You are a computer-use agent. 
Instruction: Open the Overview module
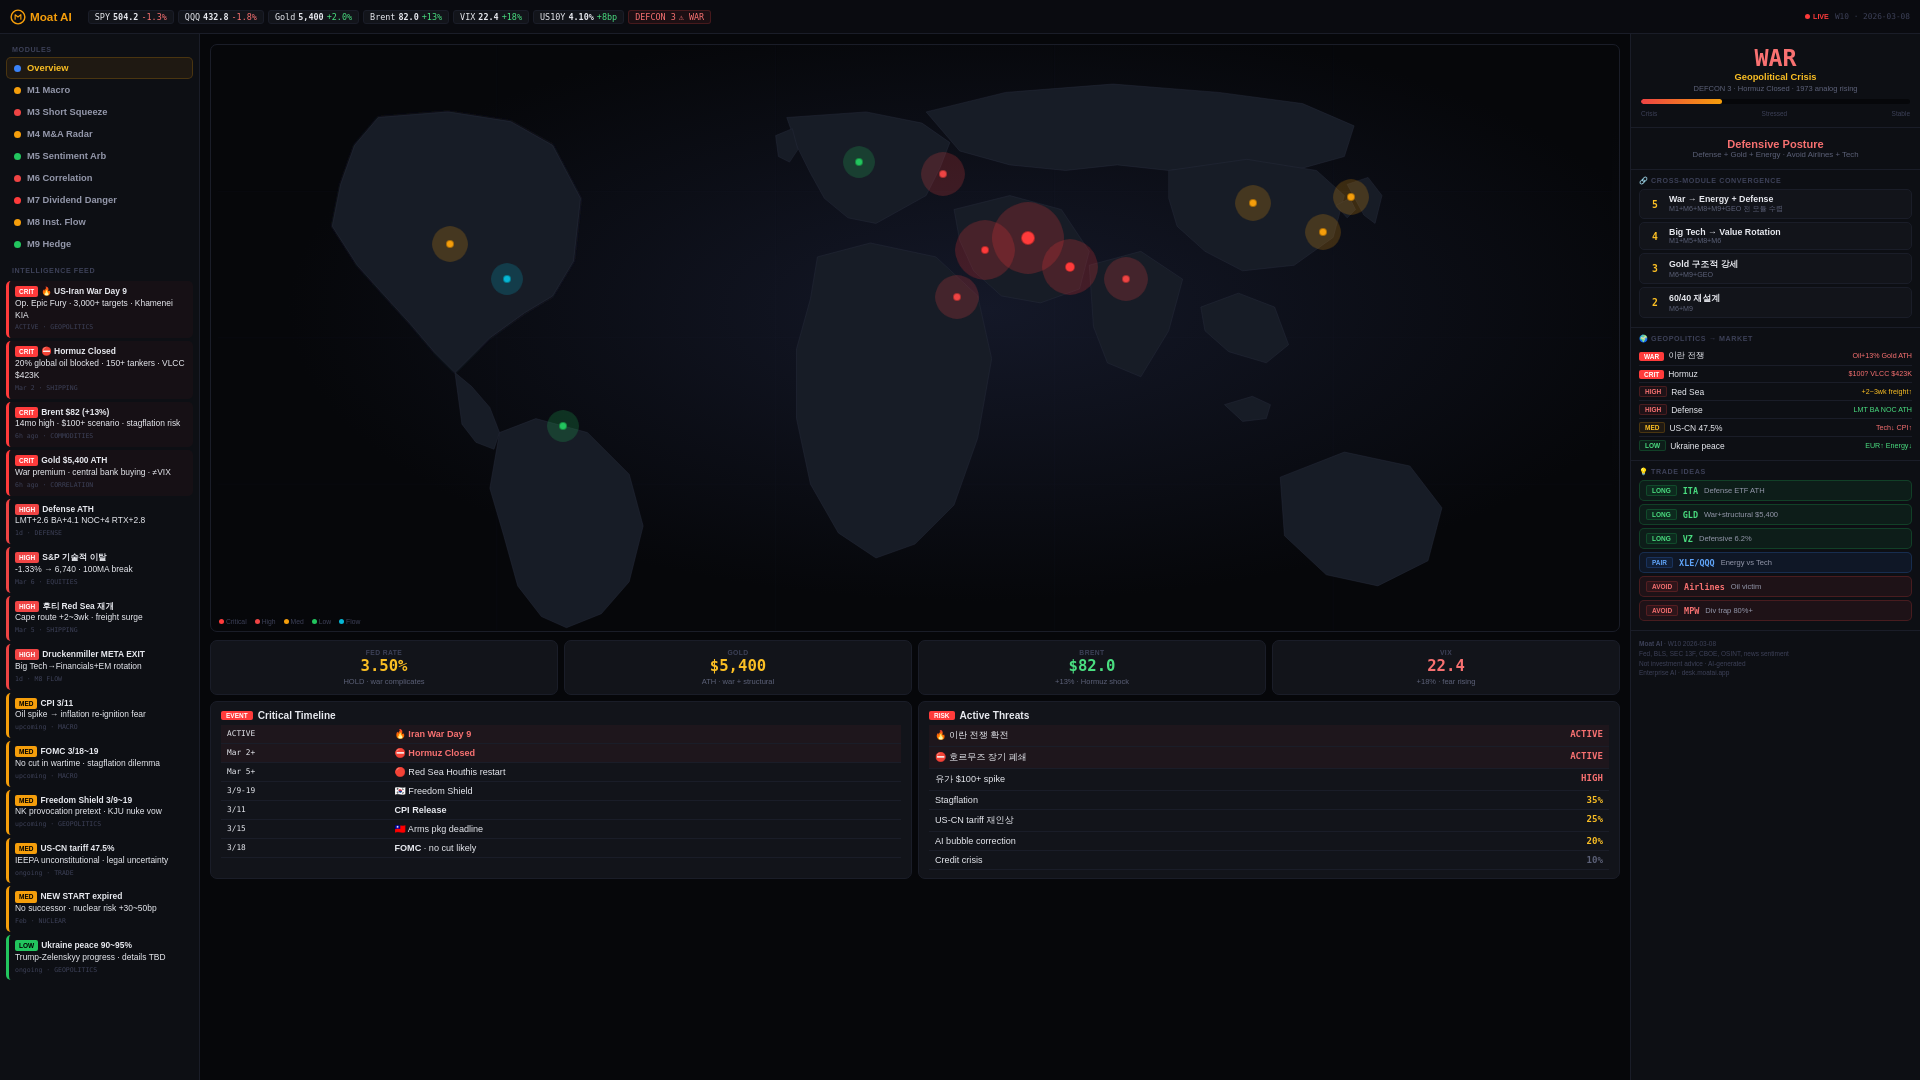click(x=99, y=68)
